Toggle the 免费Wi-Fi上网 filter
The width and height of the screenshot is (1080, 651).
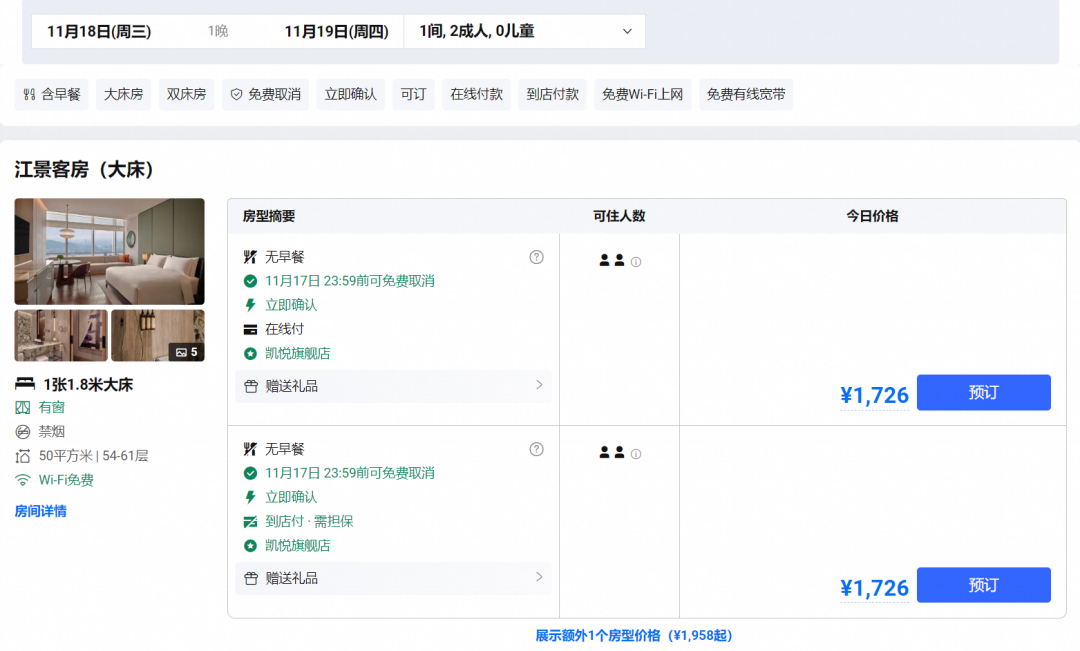click(x=643, y=94)
